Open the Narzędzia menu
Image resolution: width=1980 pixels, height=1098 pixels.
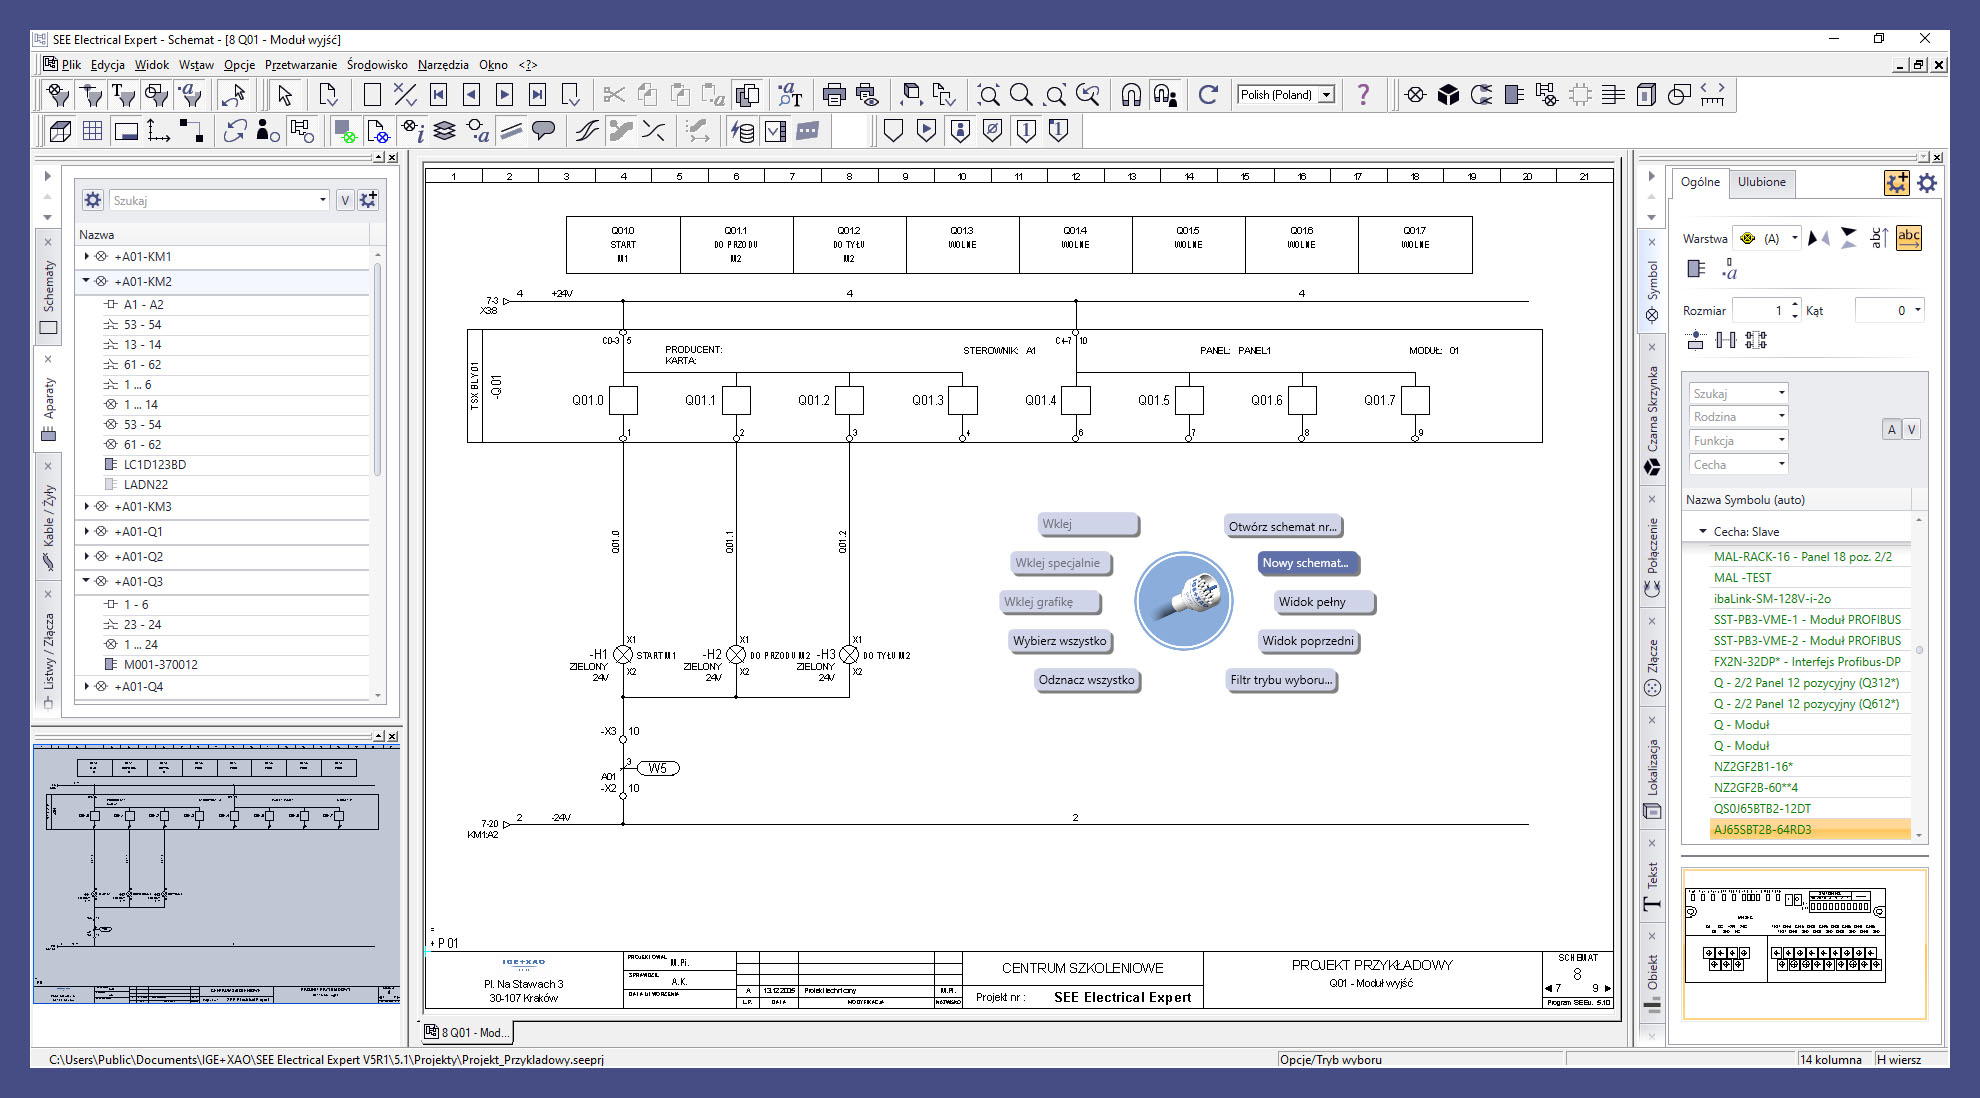click(x=443, y=65)
